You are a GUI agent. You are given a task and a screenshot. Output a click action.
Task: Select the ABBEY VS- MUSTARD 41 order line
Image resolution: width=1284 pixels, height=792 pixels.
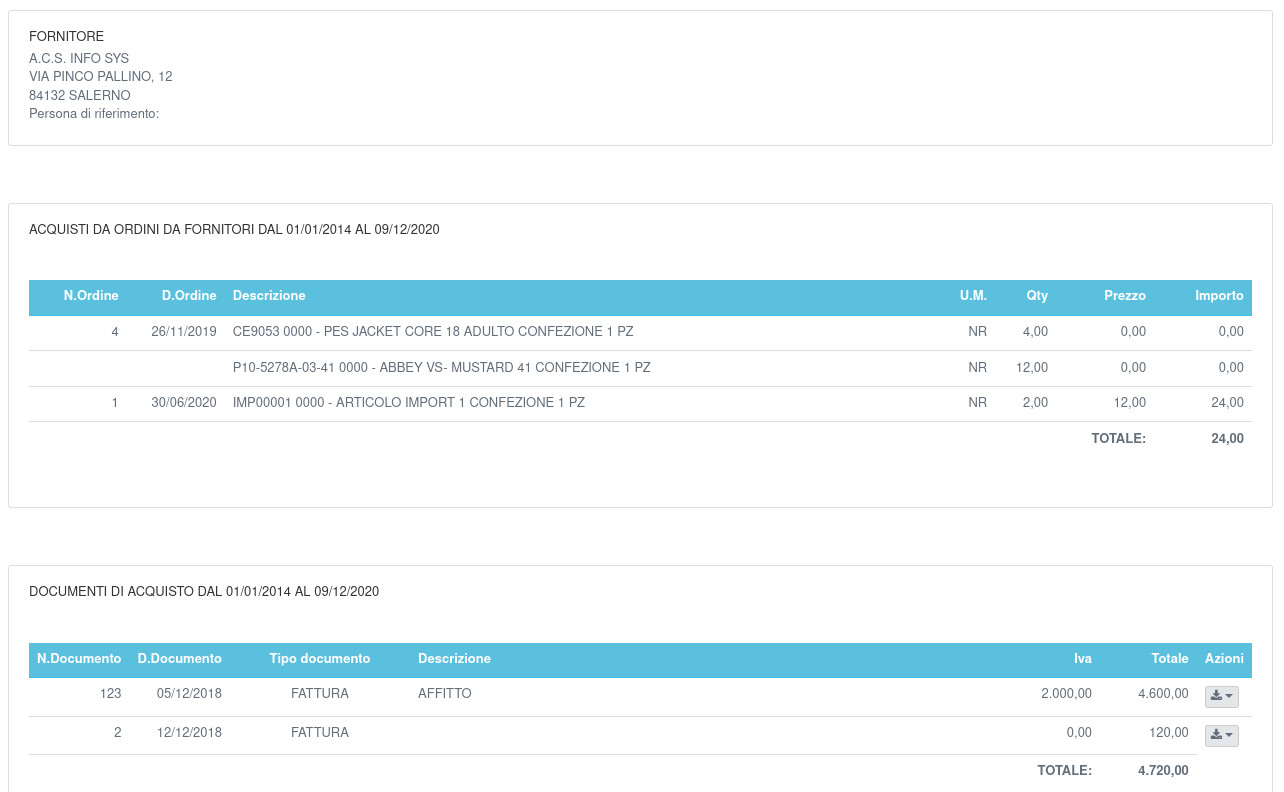[x=441, y=368]
